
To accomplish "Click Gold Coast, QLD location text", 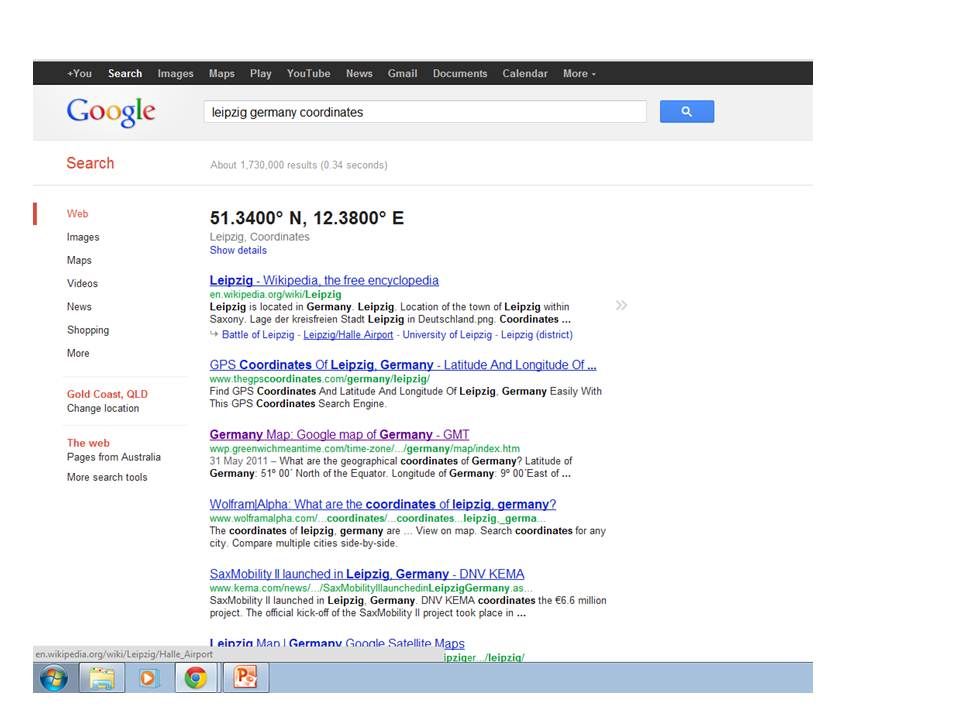I will [107, 394].
